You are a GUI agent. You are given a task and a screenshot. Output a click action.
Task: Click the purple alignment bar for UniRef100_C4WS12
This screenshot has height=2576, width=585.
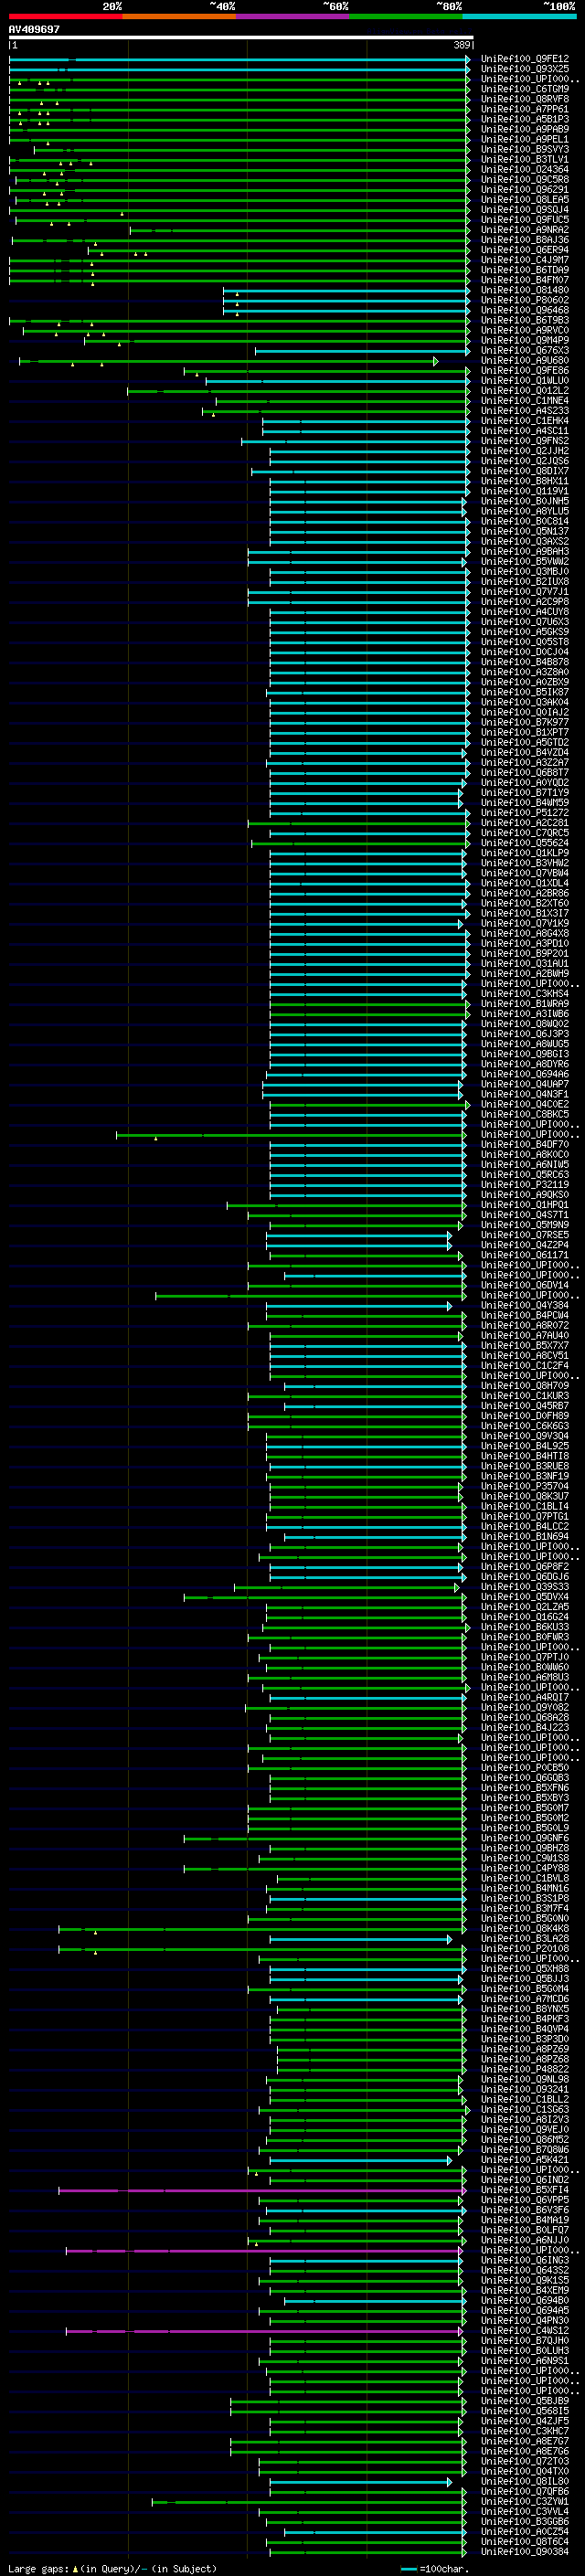click(x=265, y=2331)
